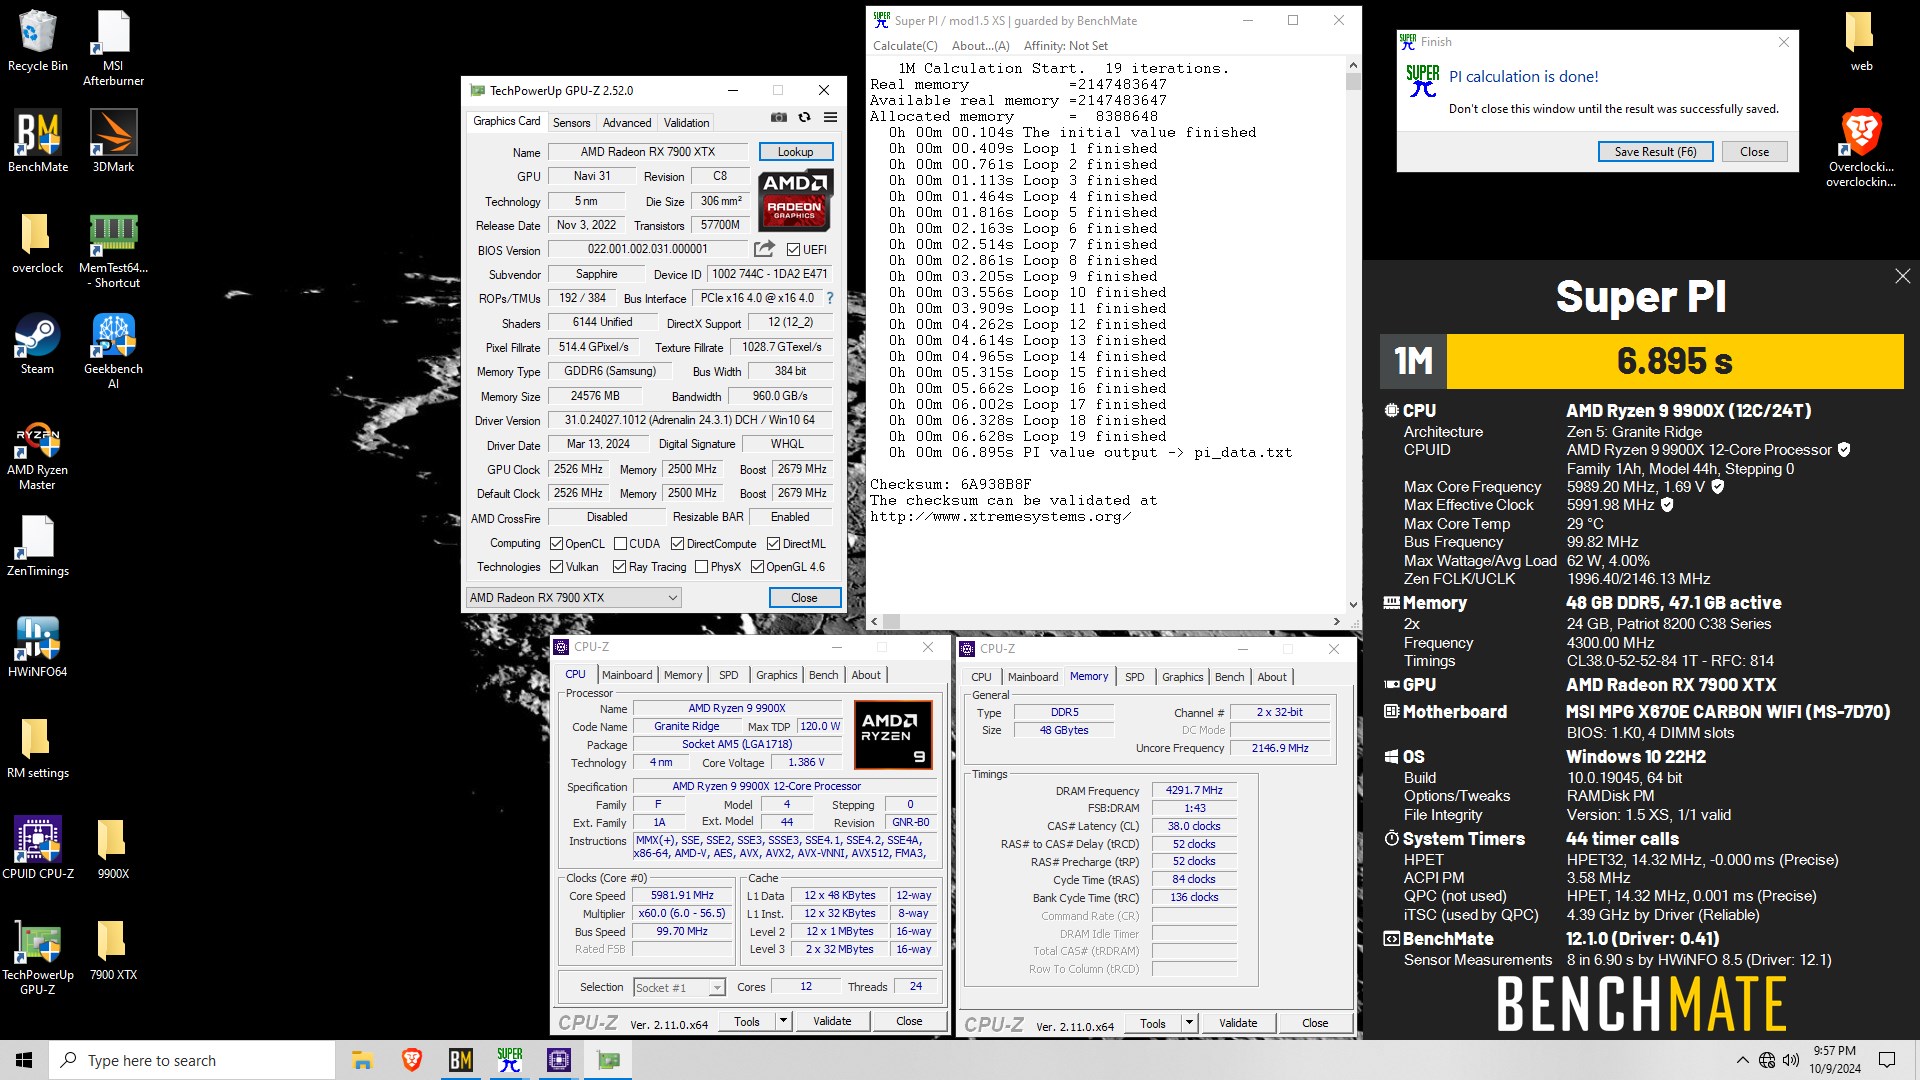Click Super PI taskbar icon
The image size is (1920, 1080).
(x=509, y=1060)
